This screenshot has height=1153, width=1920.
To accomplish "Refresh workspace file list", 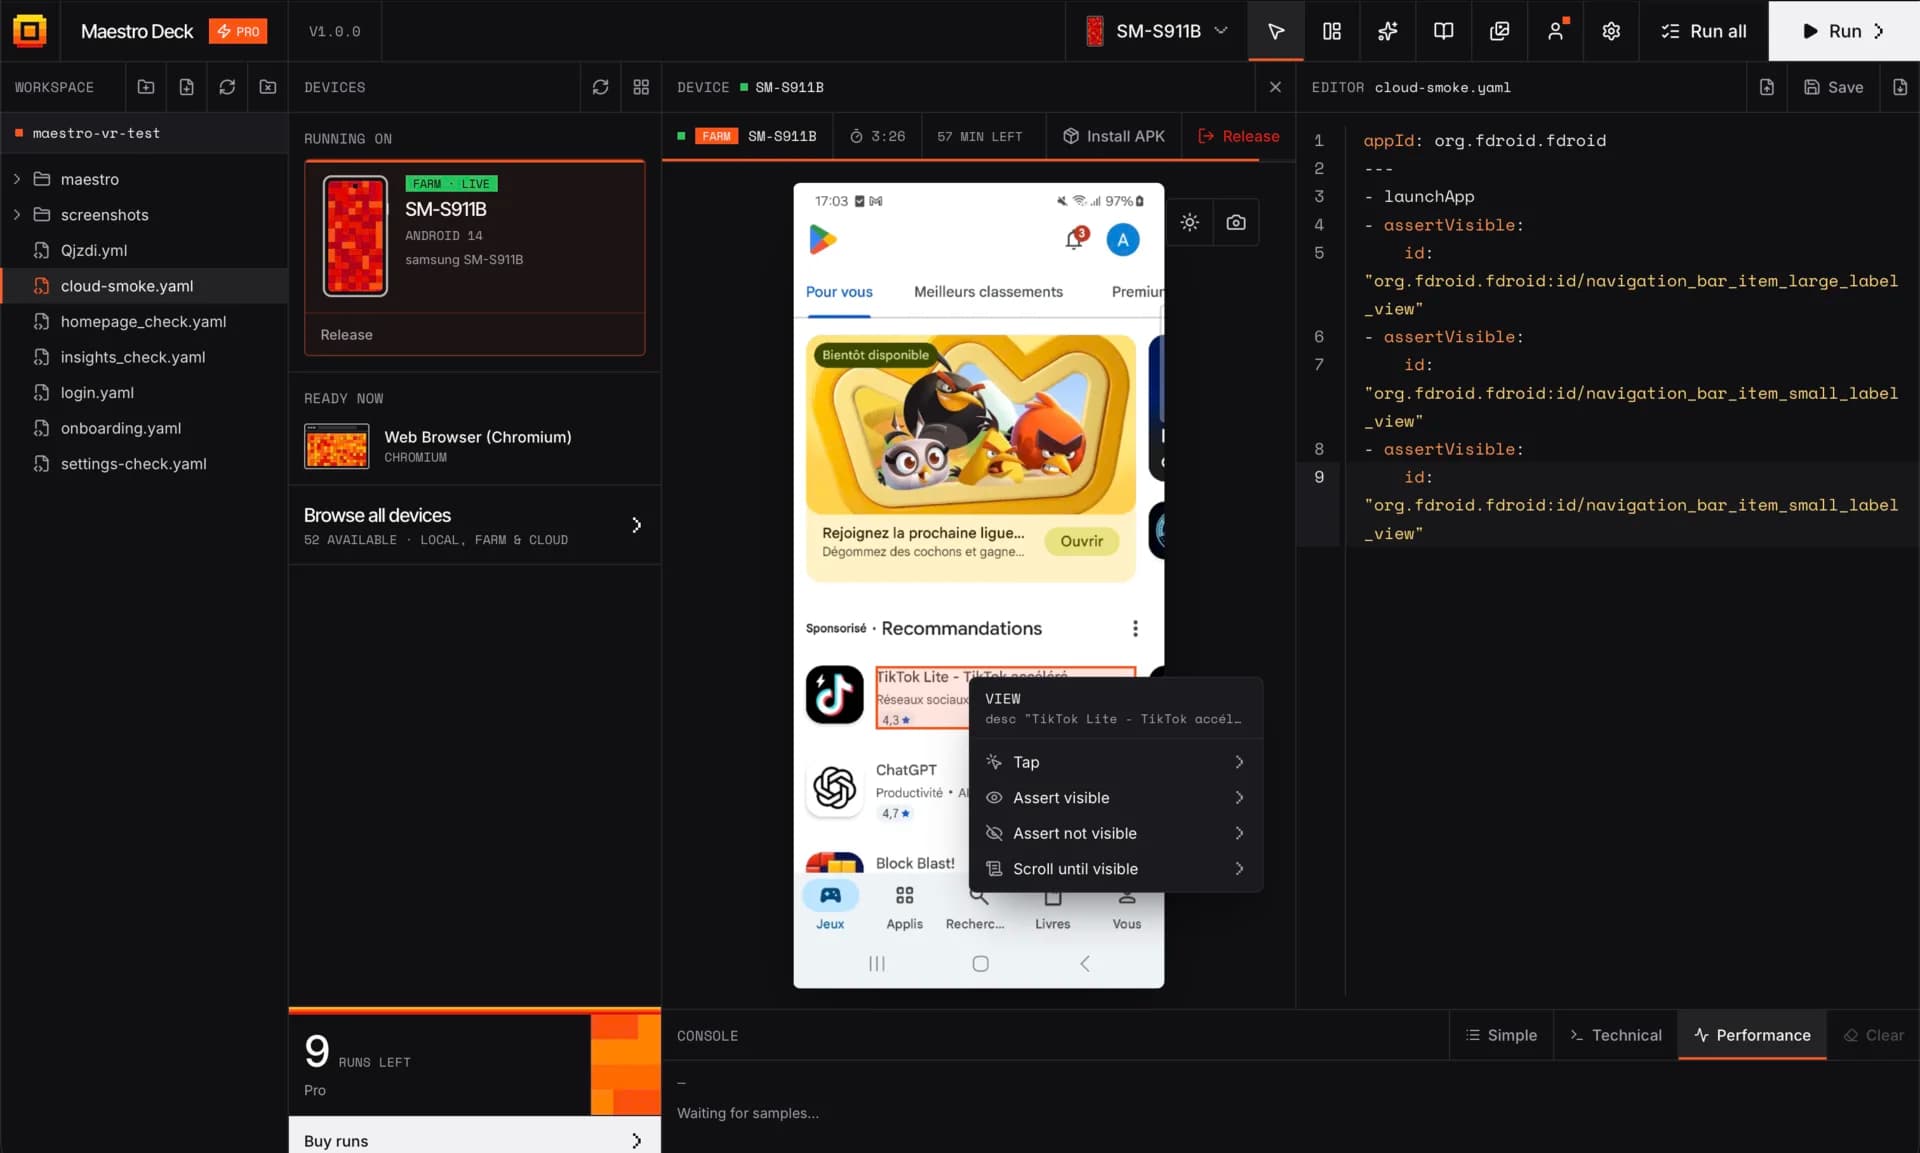I will point(227,87).
